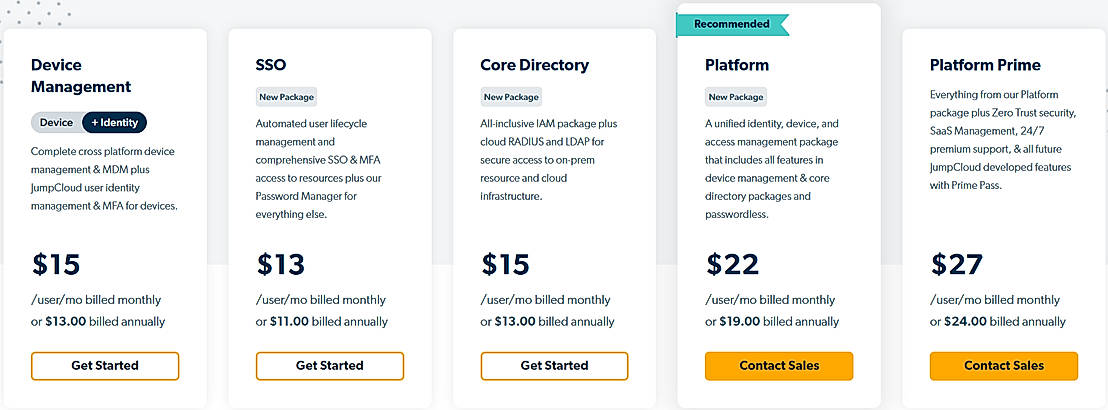Click the $13 price on SSO card
This screenshot has width=1108, height=410.
coord(281,264)
